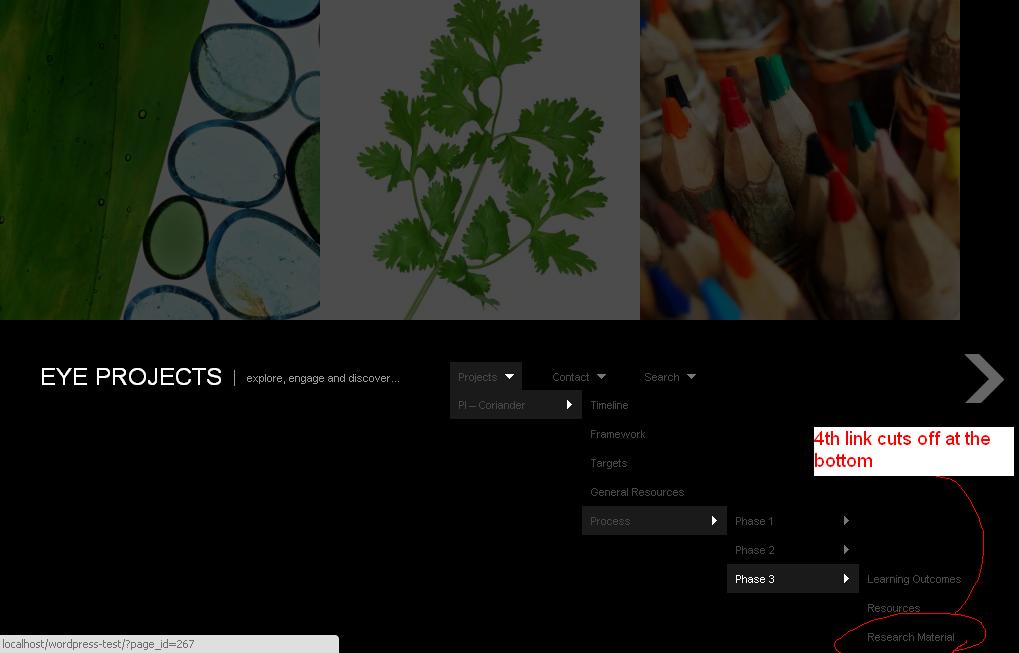Open the Timeline link
This screenshot has width=1019, height=653.
(x=609, y=405)
